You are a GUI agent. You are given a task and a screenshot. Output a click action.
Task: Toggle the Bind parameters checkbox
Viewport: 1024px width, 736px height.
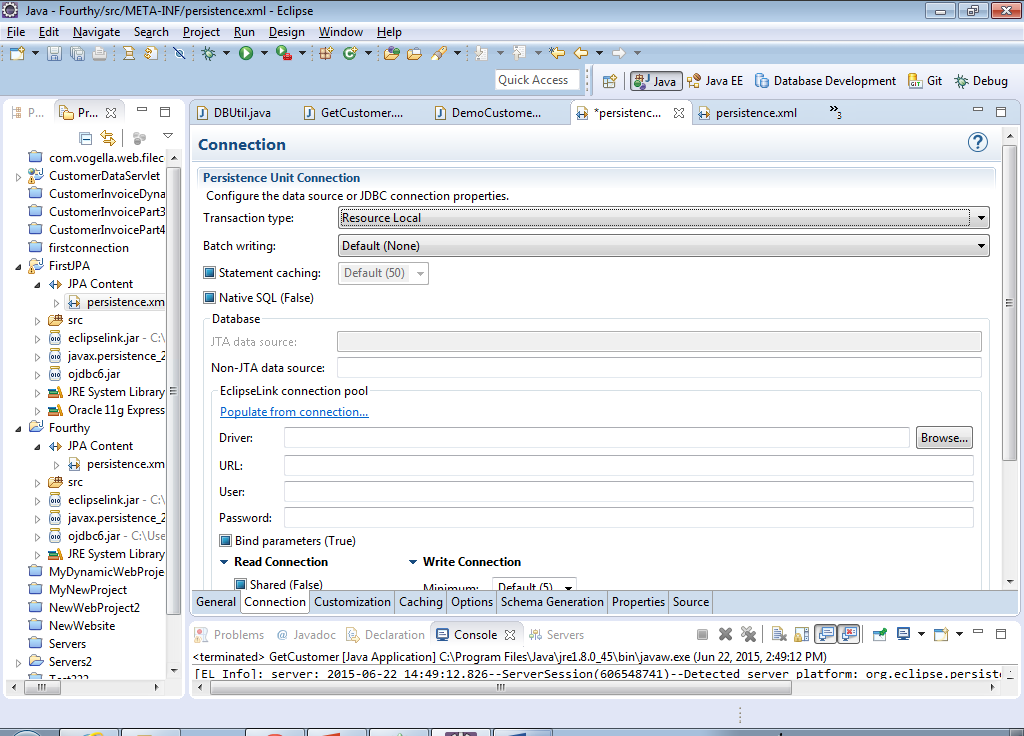tap(226, 541)
